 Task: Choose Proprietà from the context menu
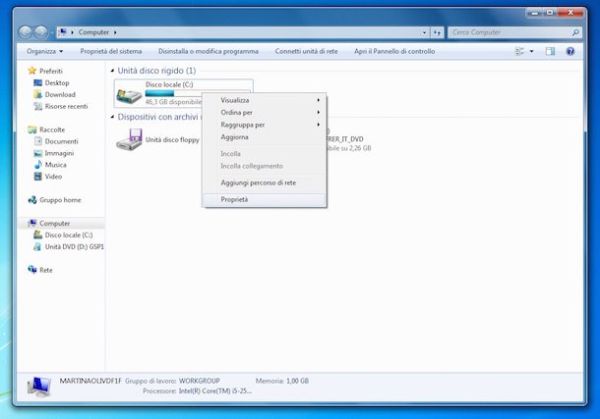[235, 200]
